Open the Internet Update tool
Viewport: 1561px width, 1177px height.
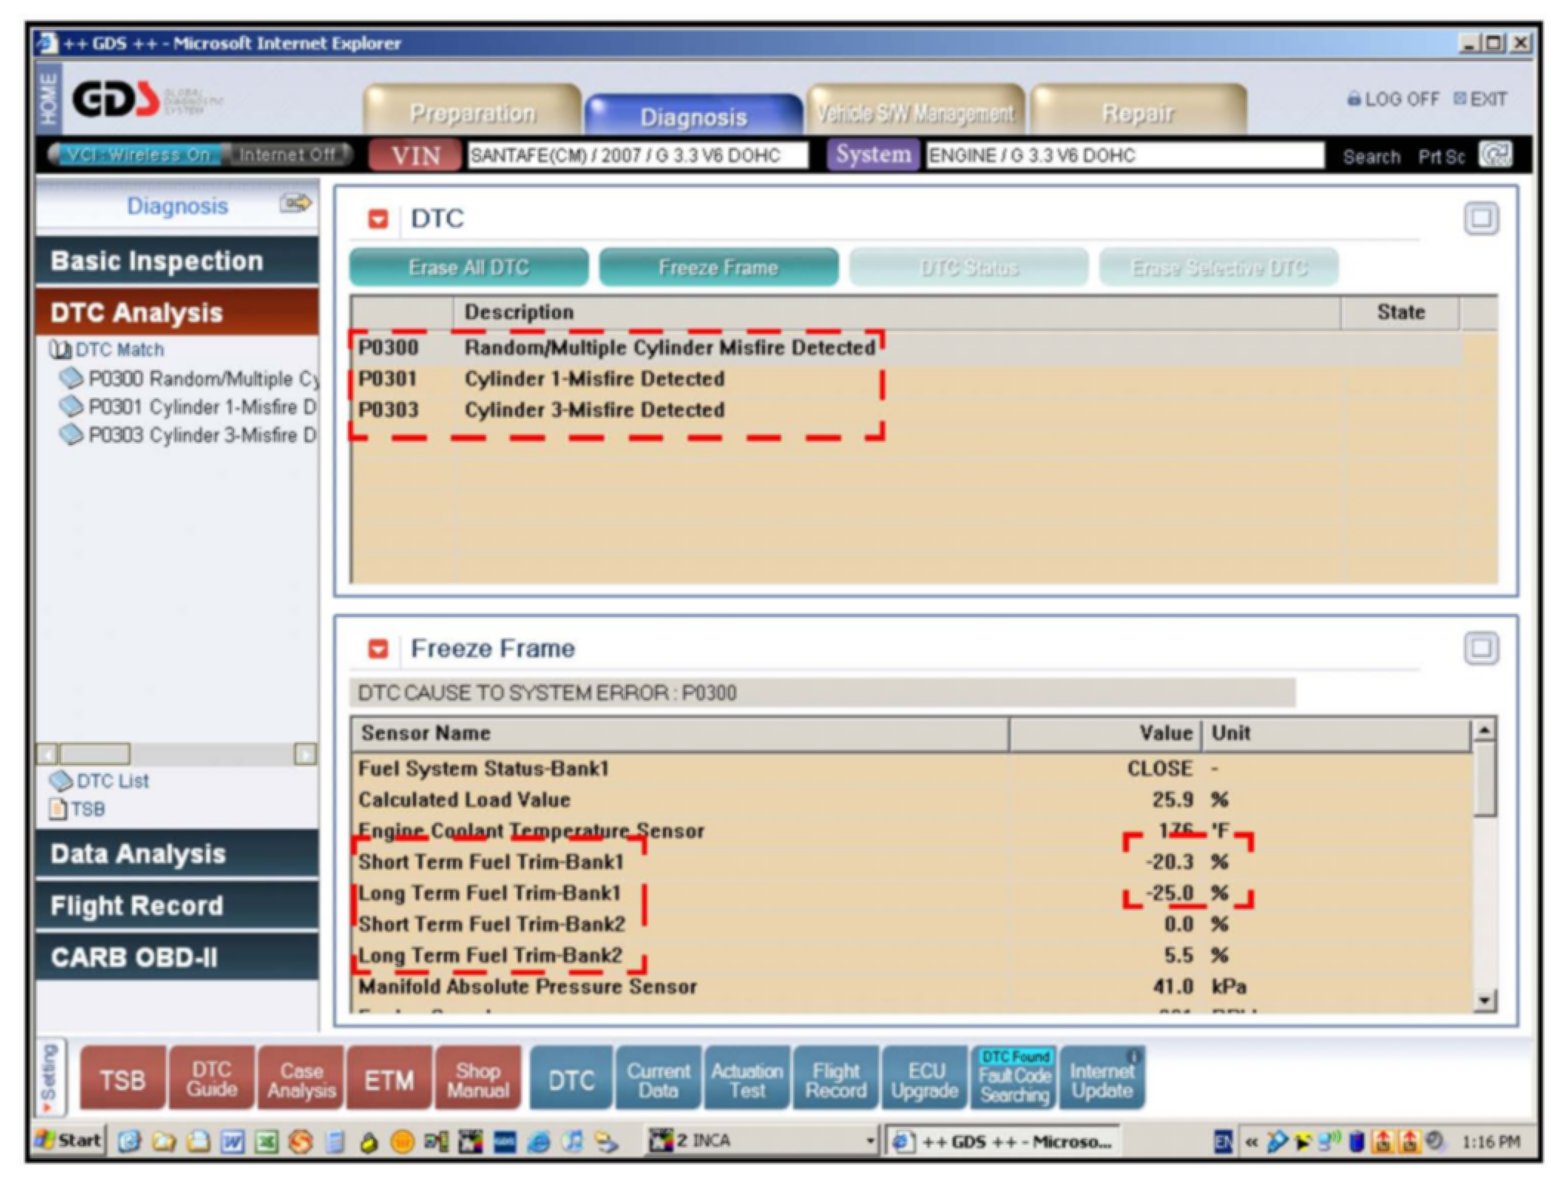pos(1102,1078)
